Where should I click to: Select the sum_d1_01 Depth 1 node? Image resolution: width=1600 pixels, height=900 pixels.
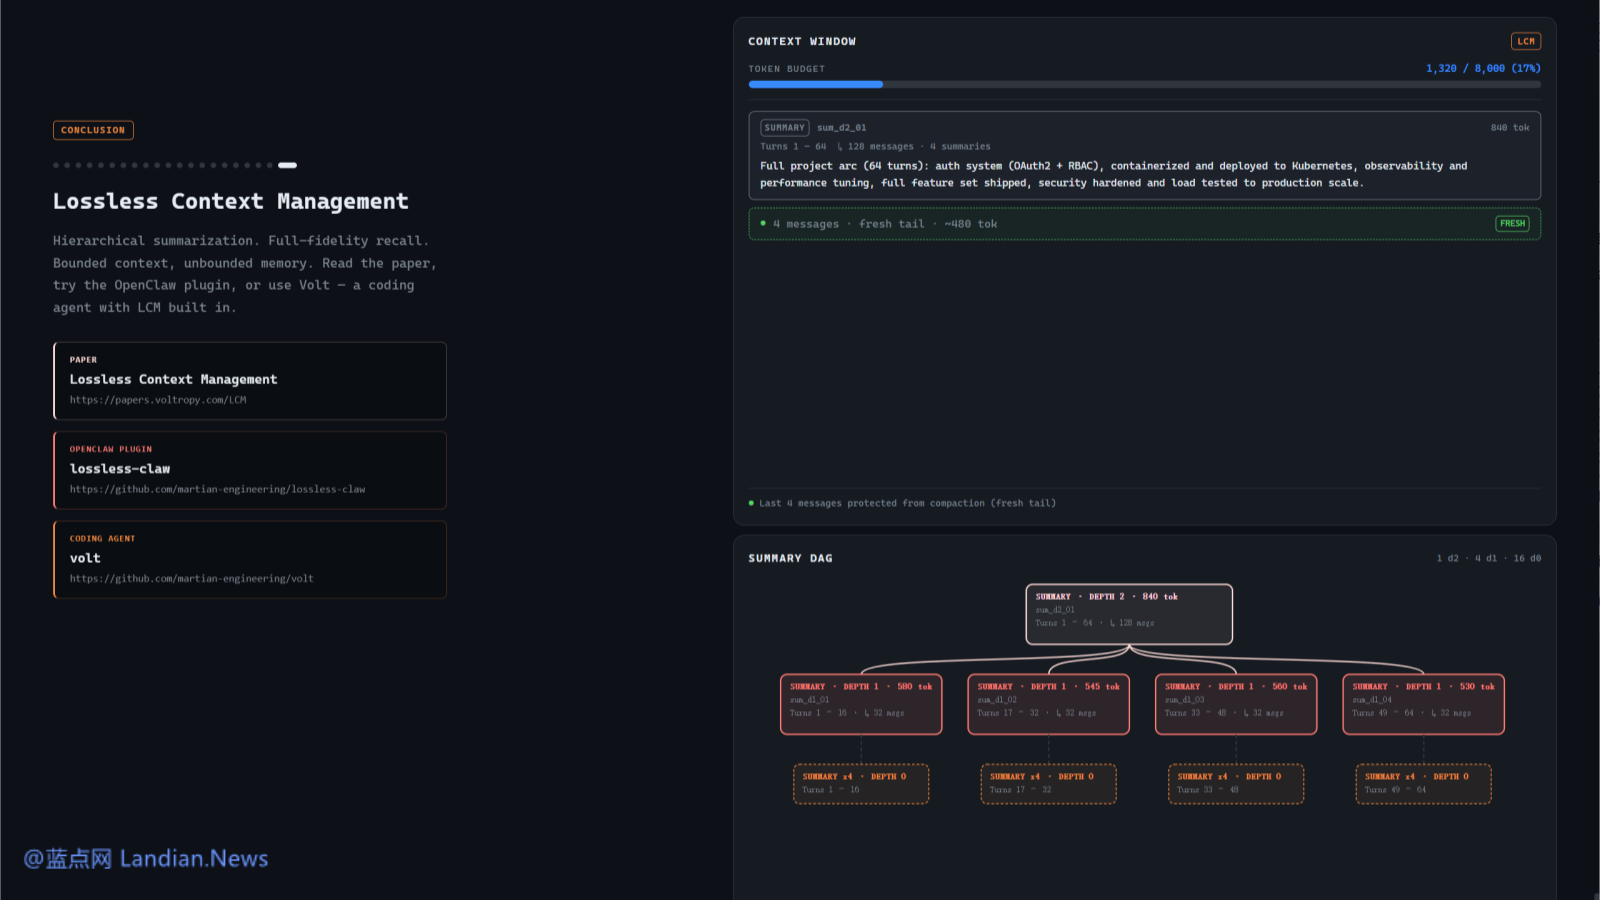[861, 704]
